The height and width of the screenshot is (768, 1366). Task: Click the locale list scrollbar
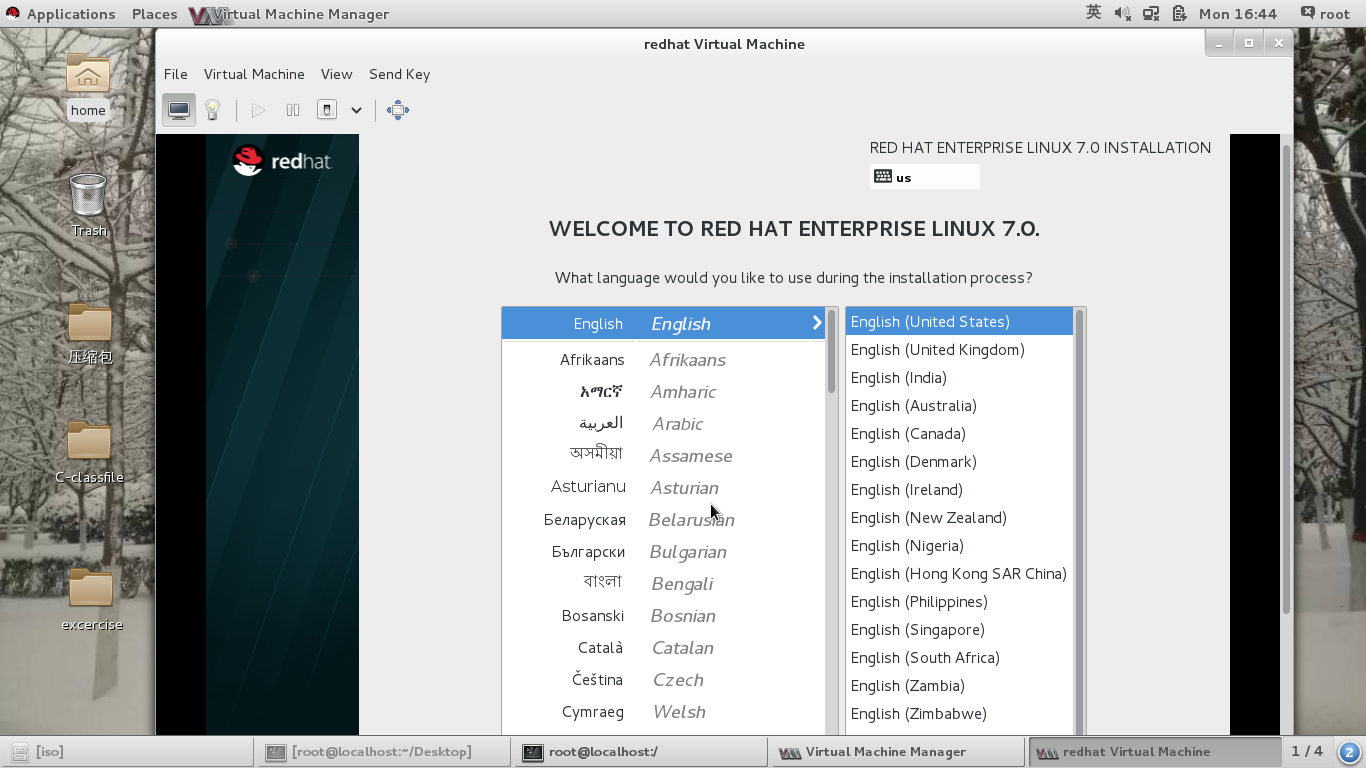point(1079,520)
